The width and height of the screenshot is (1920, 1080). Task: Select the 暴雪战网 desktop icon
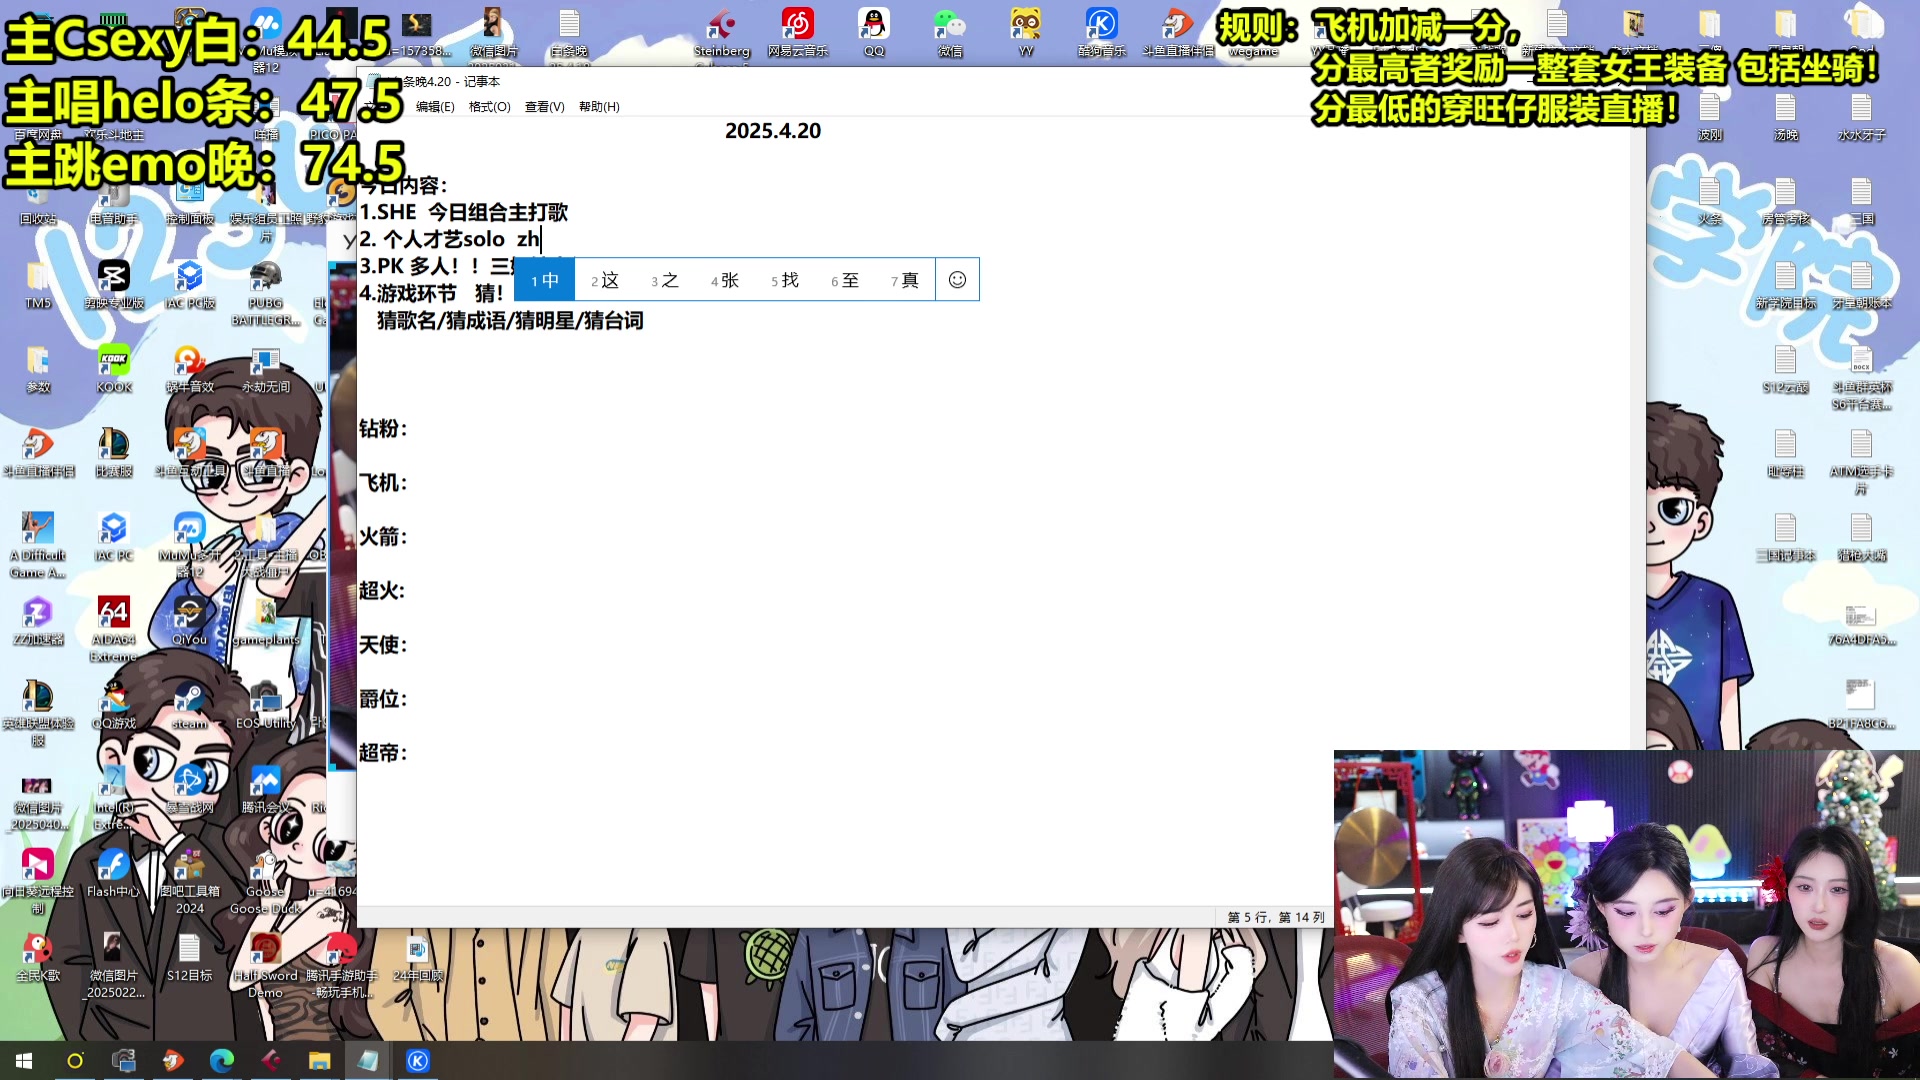[x=189, y=789]
